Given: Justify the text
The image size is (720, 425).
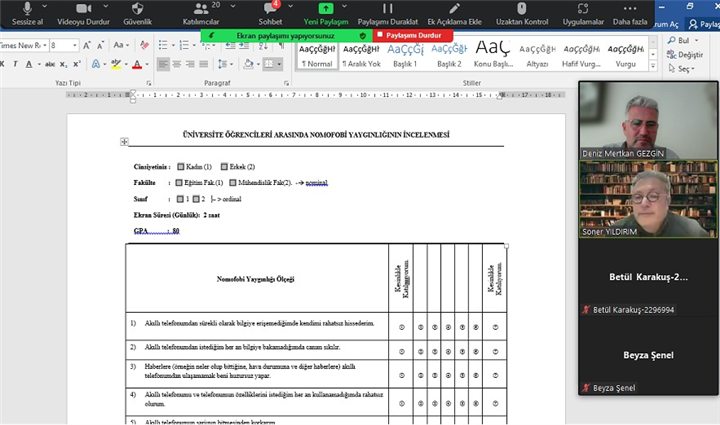Looking at the screenshot, I should click(204, 64).
